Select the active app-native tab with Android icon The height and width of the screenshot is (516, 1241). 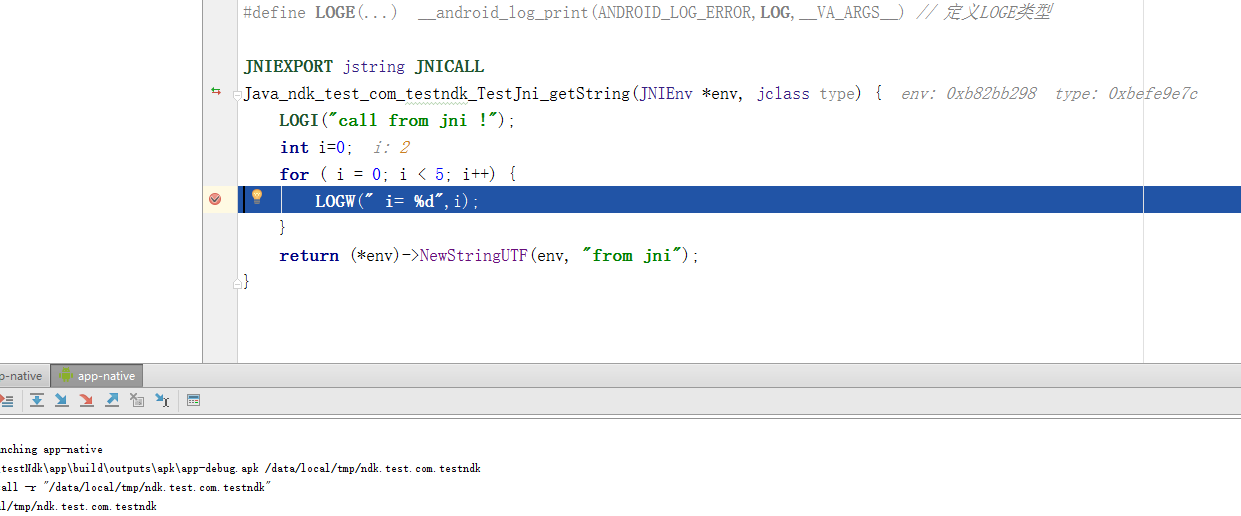[97, 376]
